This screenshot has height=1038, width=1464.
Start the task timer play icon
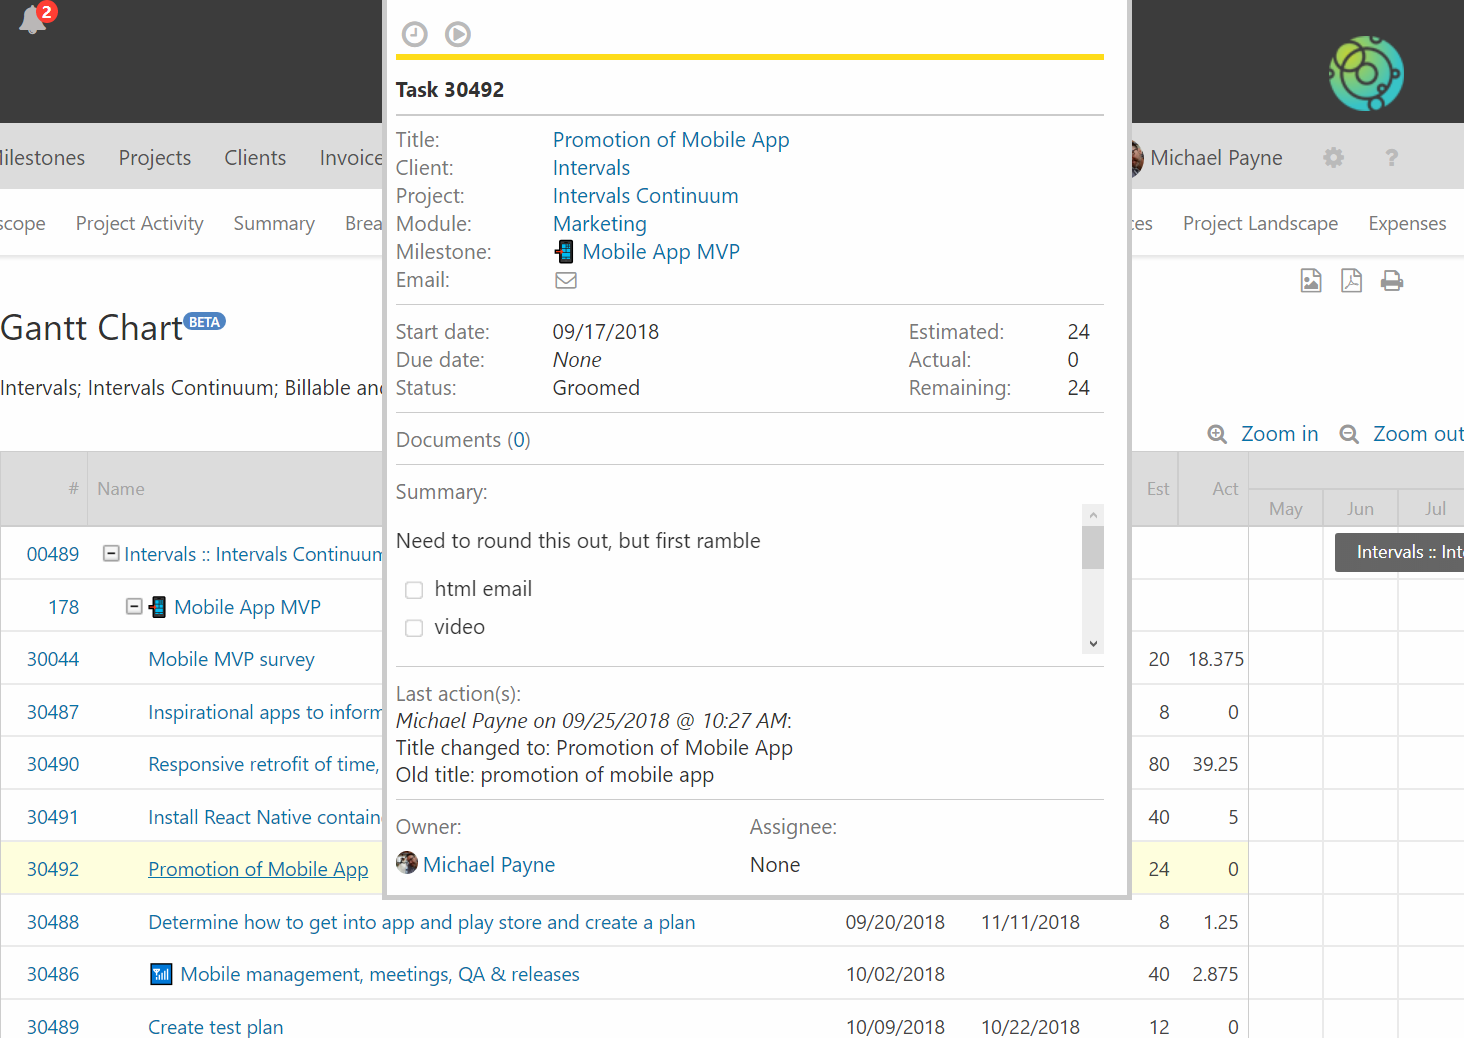(458, 34)
